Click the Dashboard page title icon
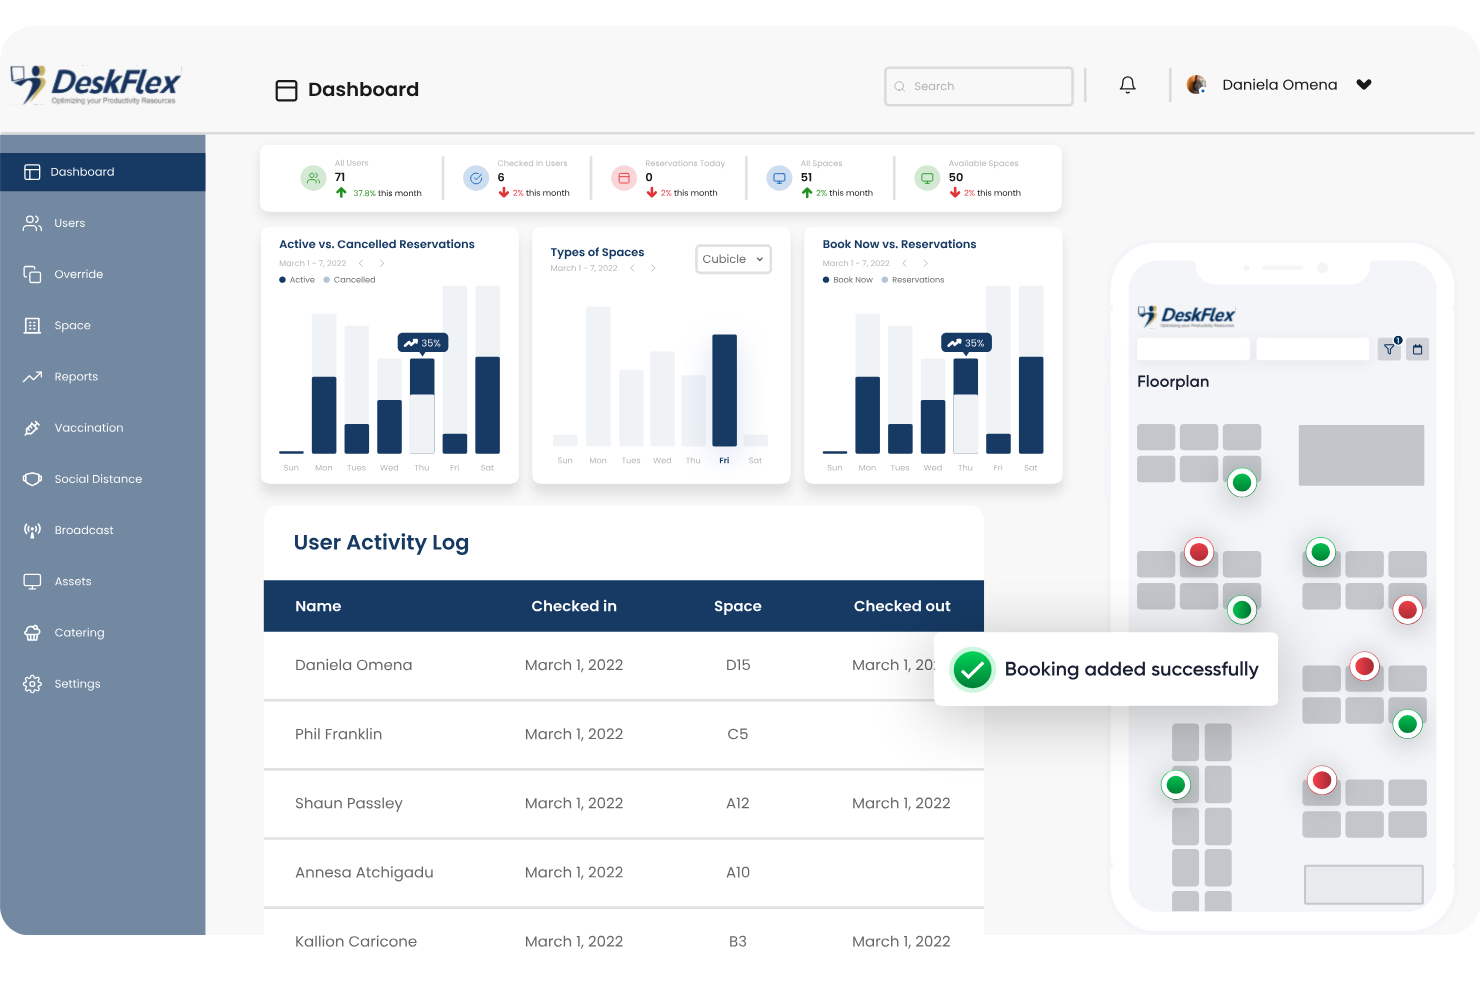Screen dimensions: 1480x987 (x=286, y=90)
